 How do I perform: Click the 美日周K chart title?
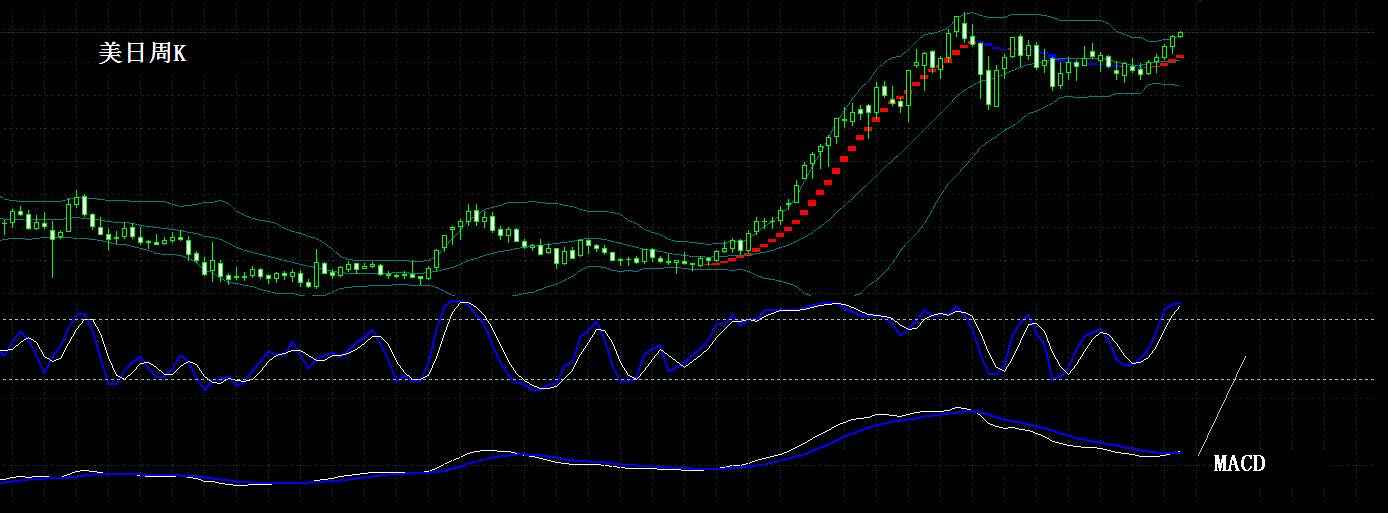pyautogui.click(x=142, y=54)
